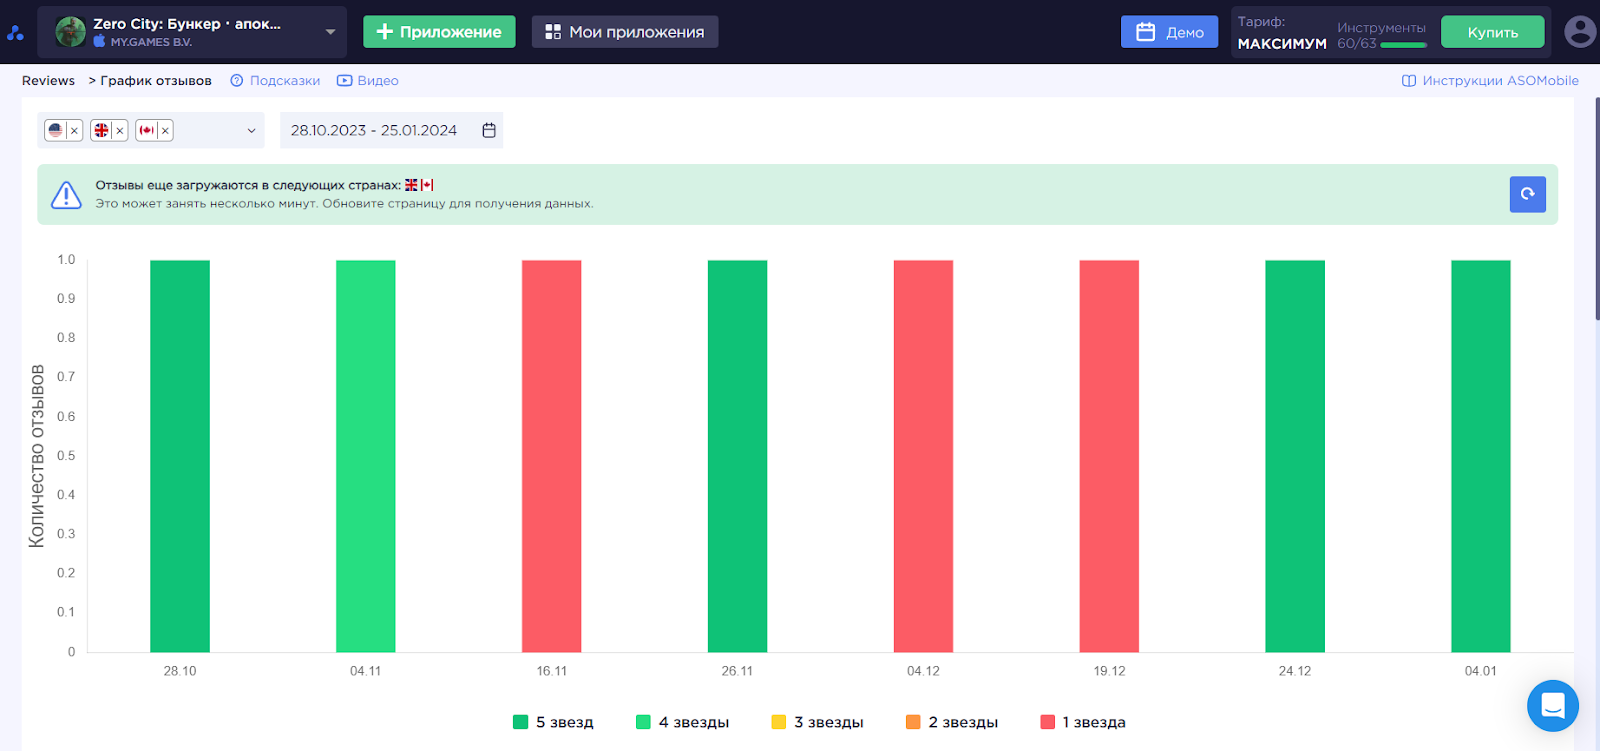Toggle the 1 звезда legend item
The image size is (1600, 751).
click(x=1083, y=722)
